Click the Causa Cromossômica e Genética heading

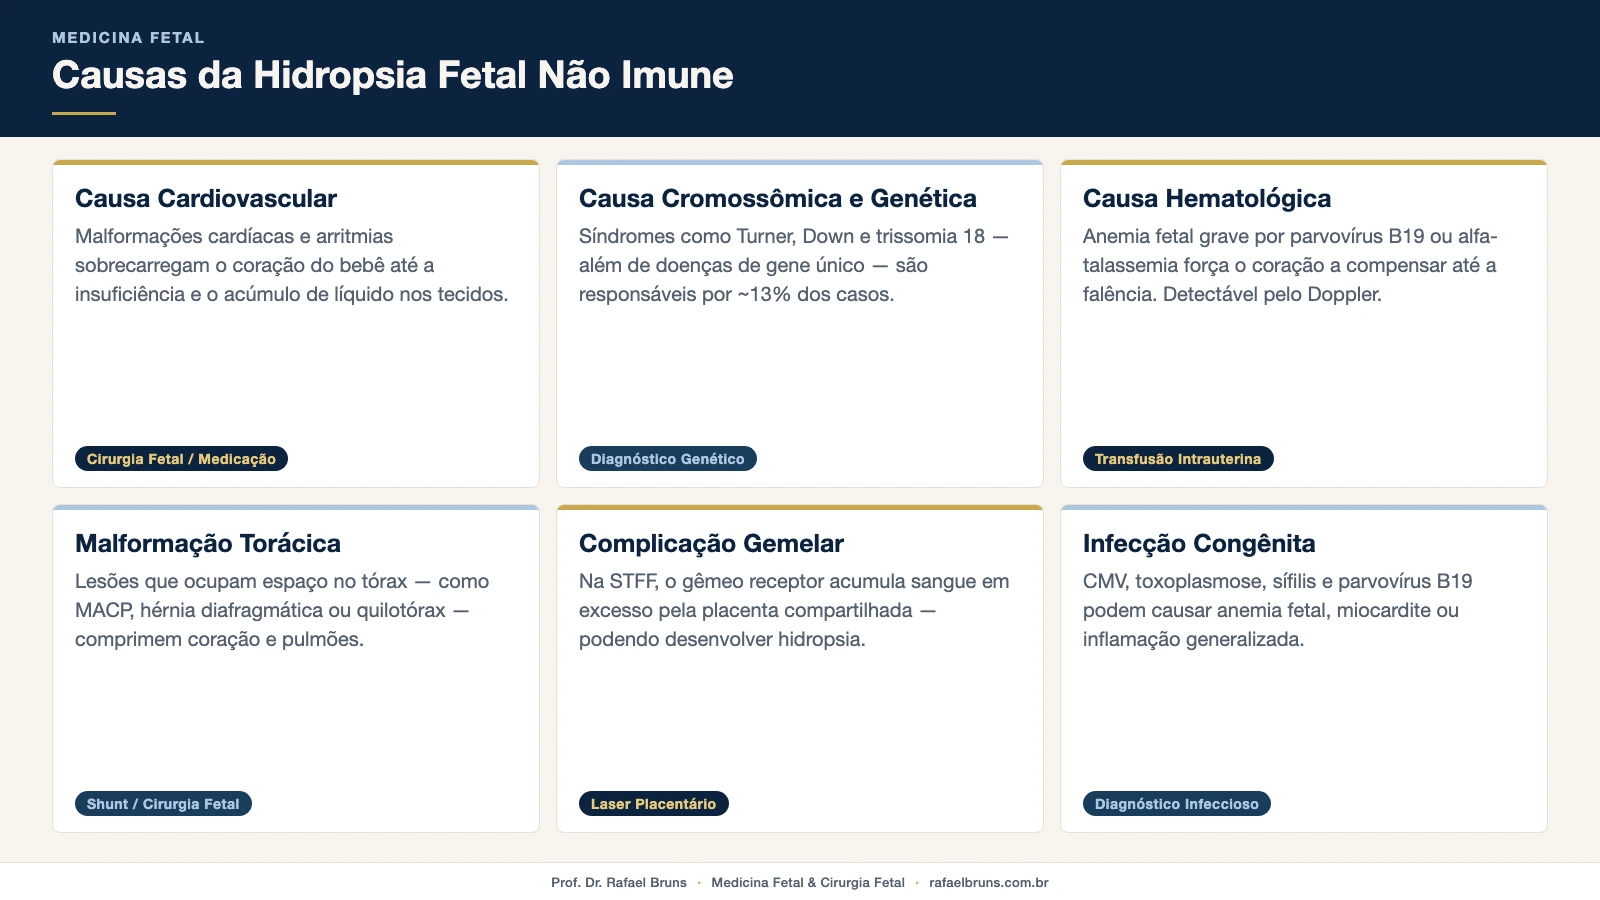[777, 198]
